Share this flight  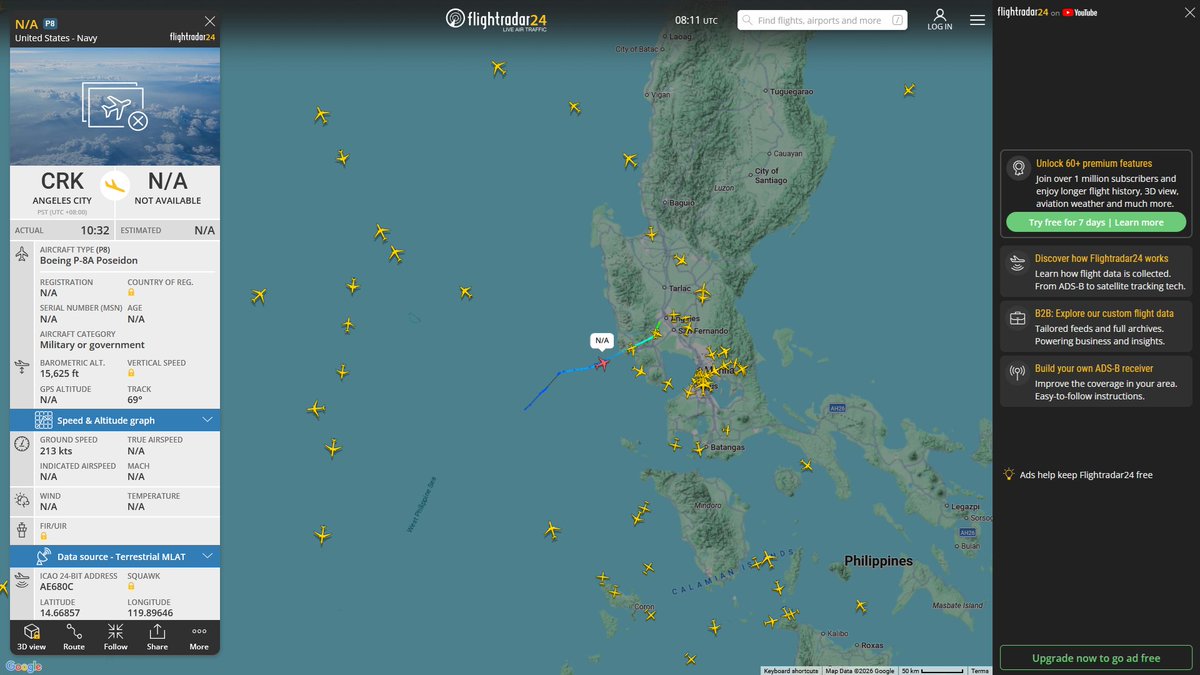point(157,637)
